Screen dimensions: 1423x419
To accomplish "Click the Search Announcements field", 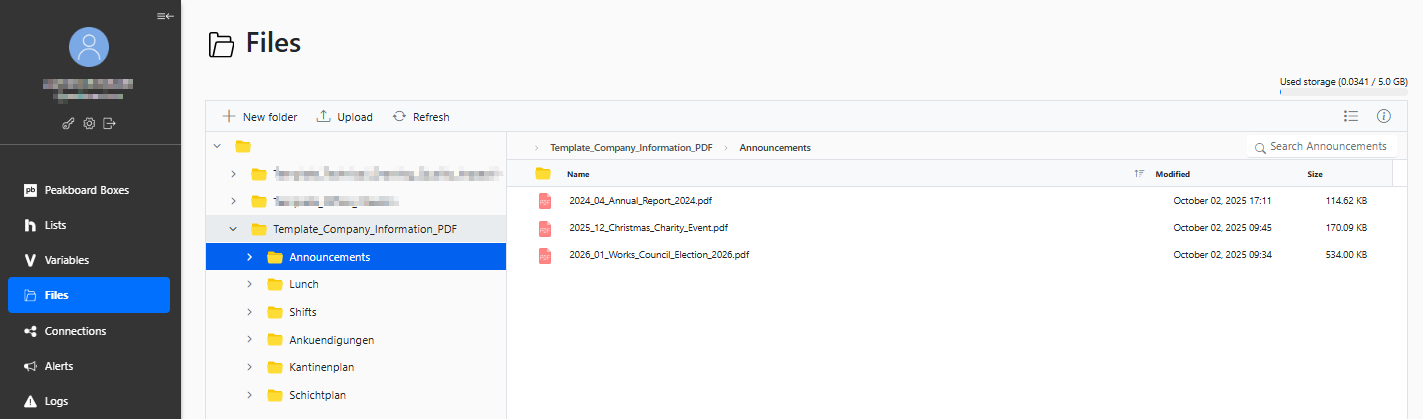I will [1327, 147].
